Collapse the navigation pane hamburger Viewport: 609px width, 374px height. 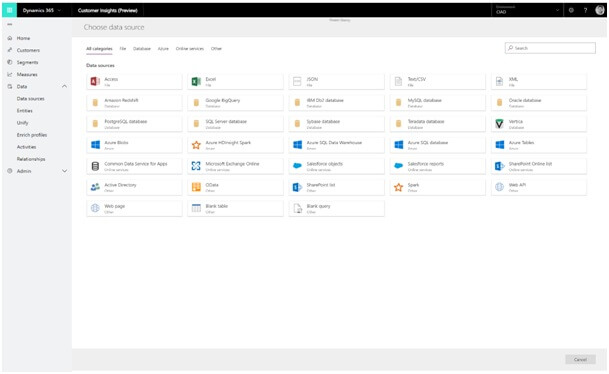(x=10, y=24)
